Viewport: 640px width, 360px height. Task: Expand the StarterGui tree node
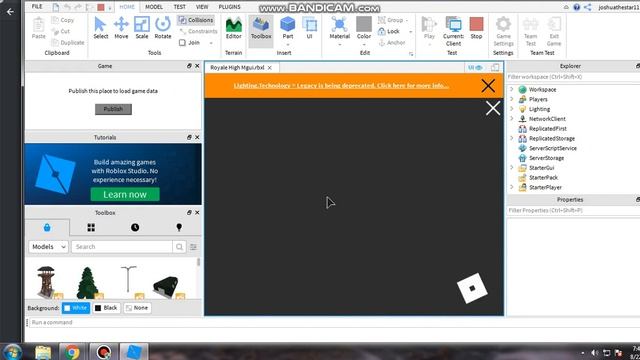511,167
